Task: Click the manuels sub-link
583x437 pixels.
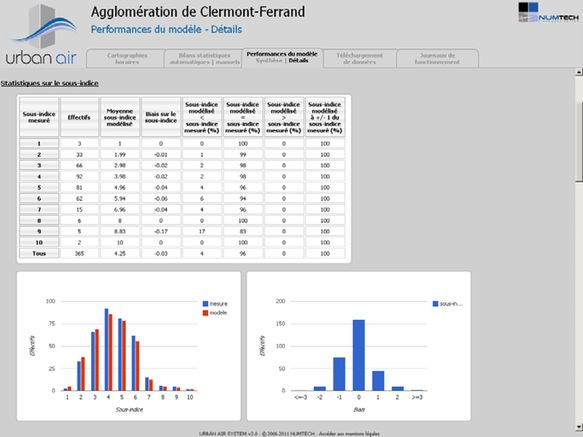Action: (228, 62)
